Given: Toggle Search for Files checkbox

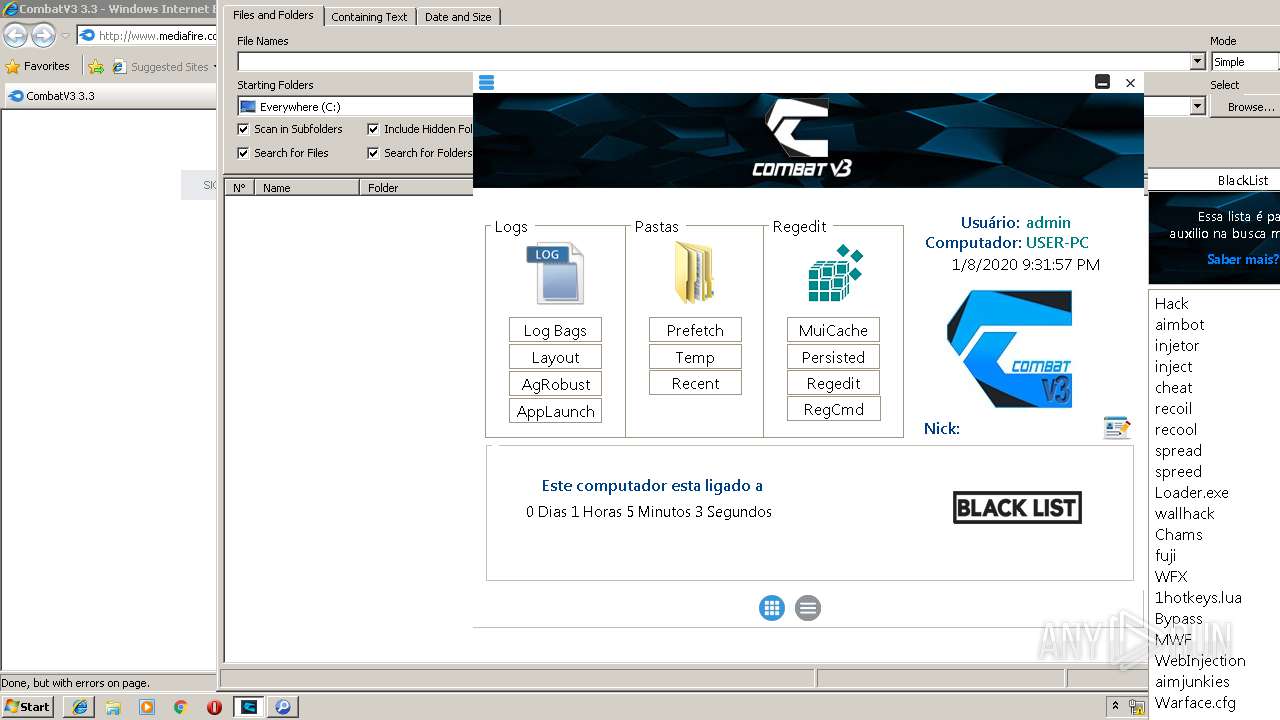Looking at the screenshot, I should (243, 153).
